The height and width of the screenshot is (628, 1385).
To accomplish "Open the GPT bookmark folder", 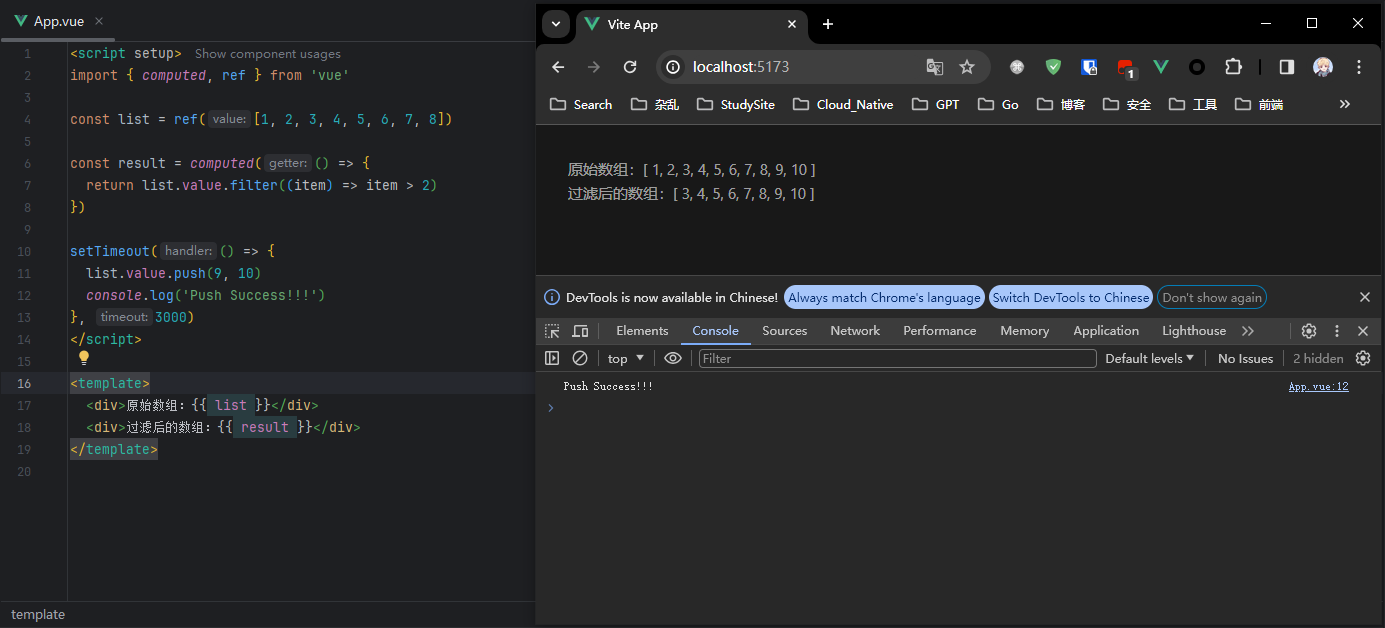I will (936, 104).
